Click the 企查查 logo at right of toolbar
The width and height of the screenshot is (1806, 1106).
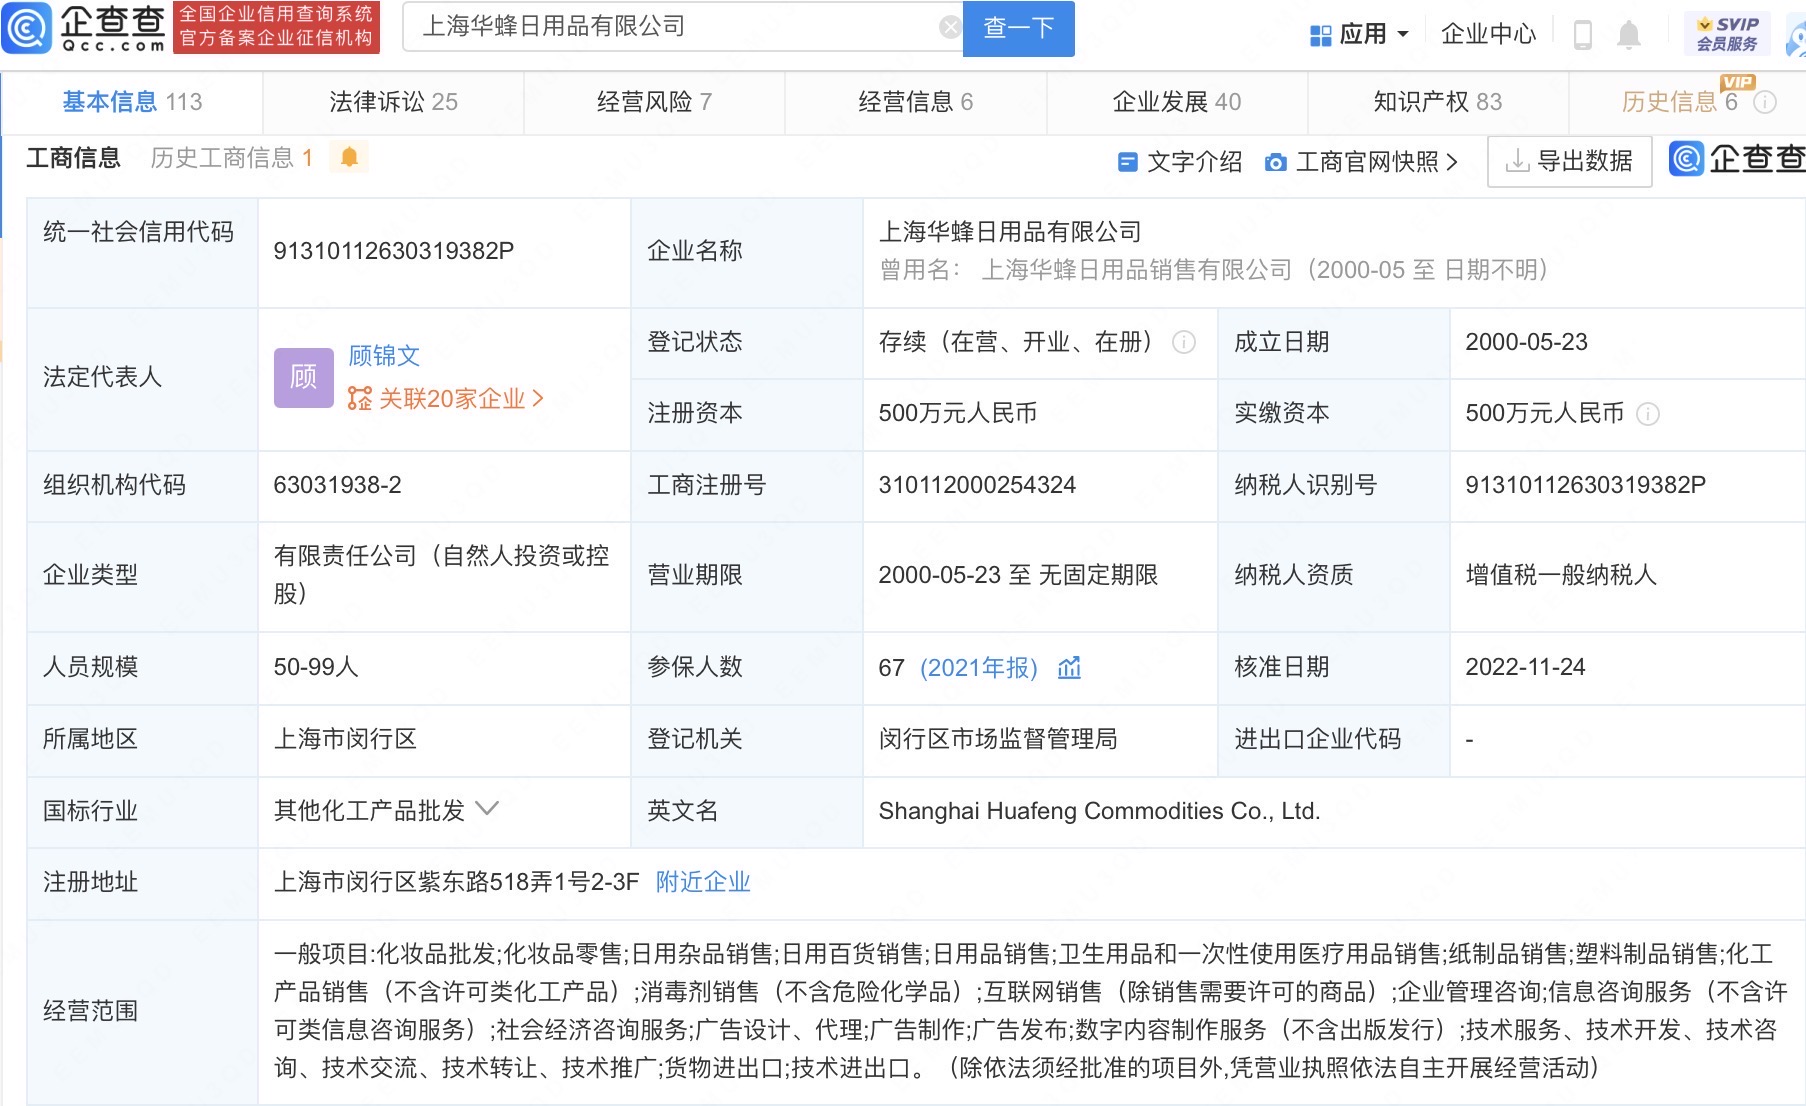1737,158
